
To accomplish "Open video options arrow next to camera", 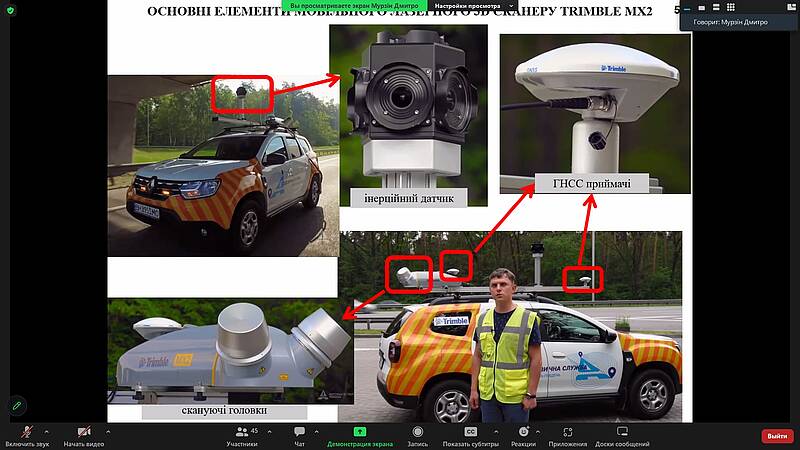I will pyautogui.click(x=108, y=432).
